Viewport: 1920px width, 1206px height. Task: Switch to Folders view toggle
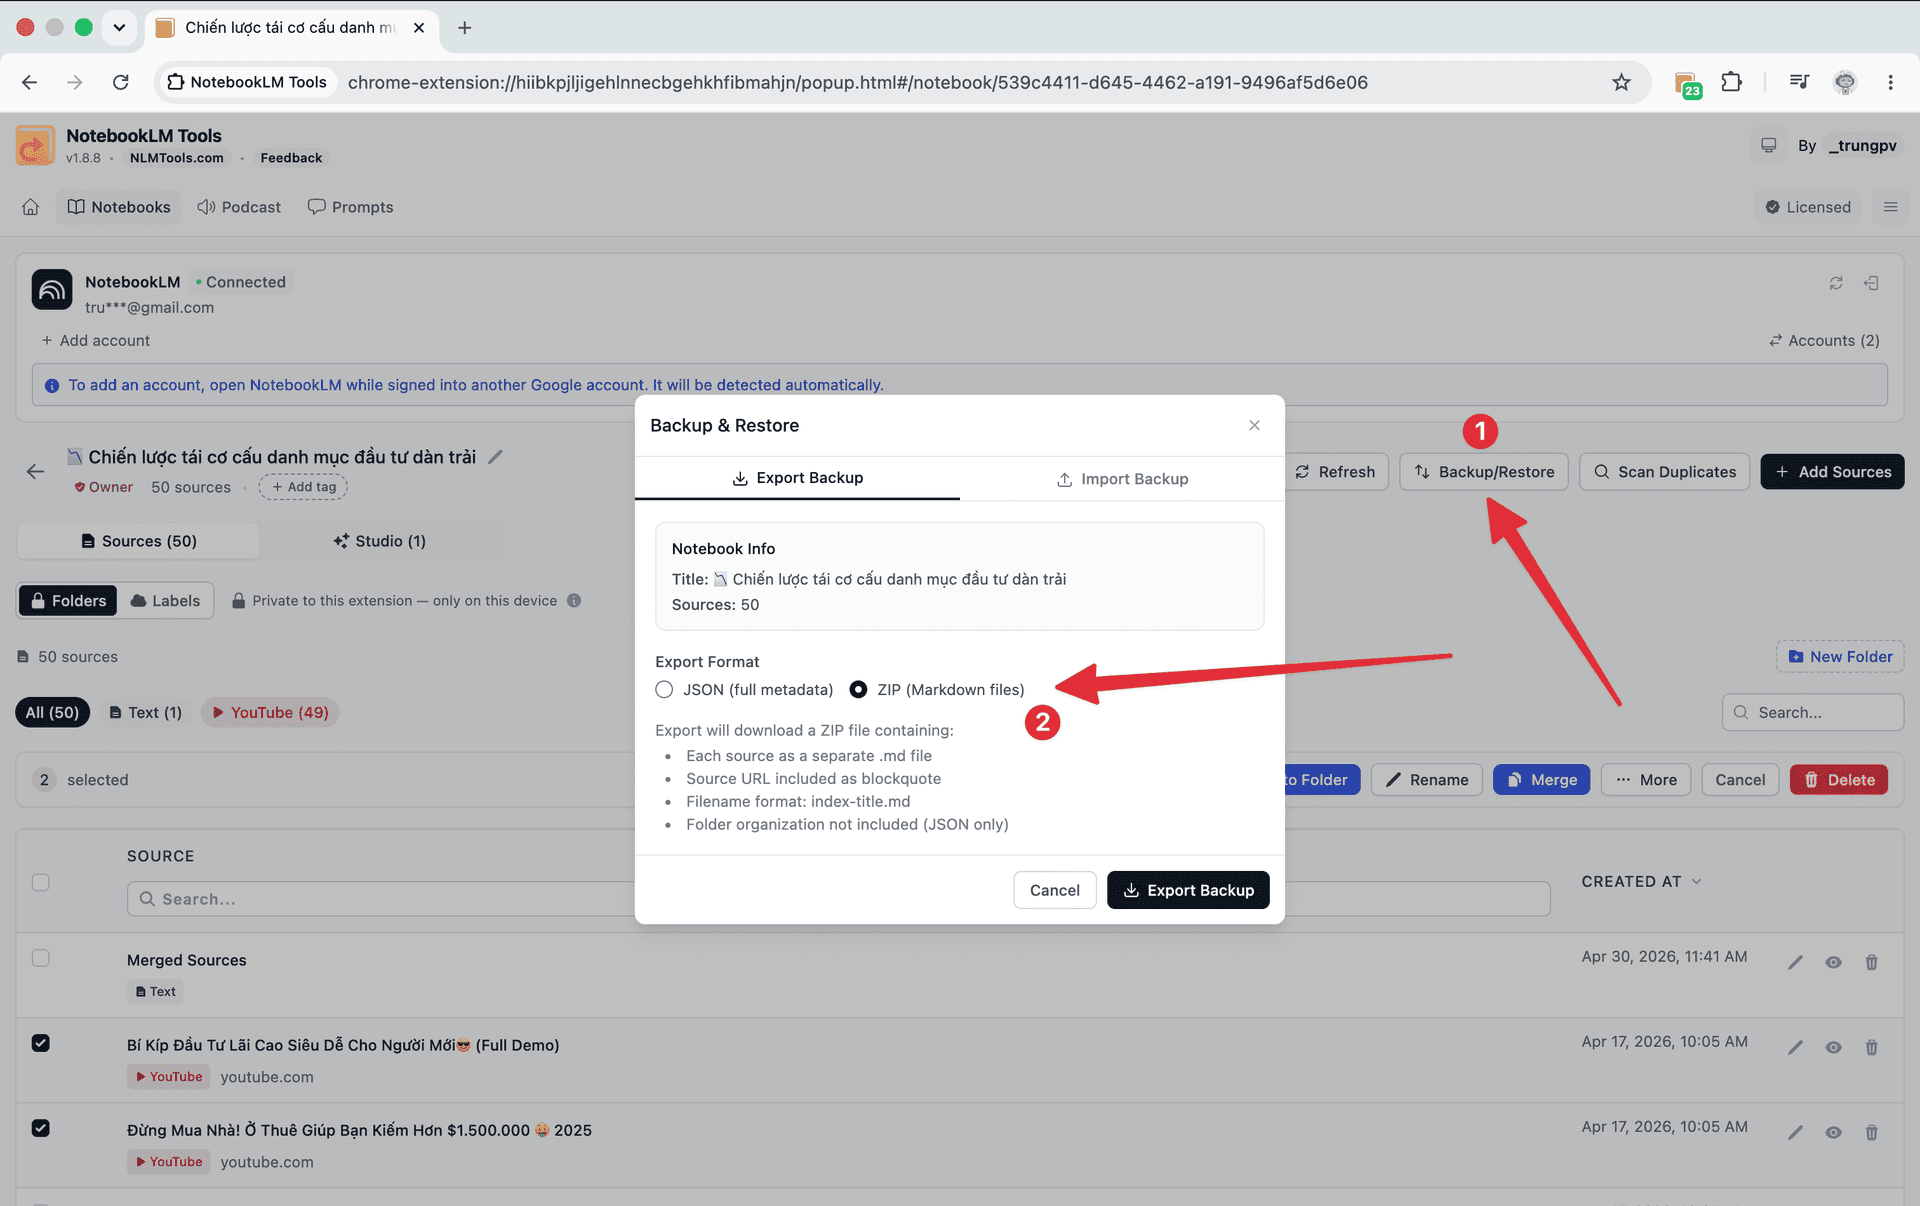coord(68,600)
